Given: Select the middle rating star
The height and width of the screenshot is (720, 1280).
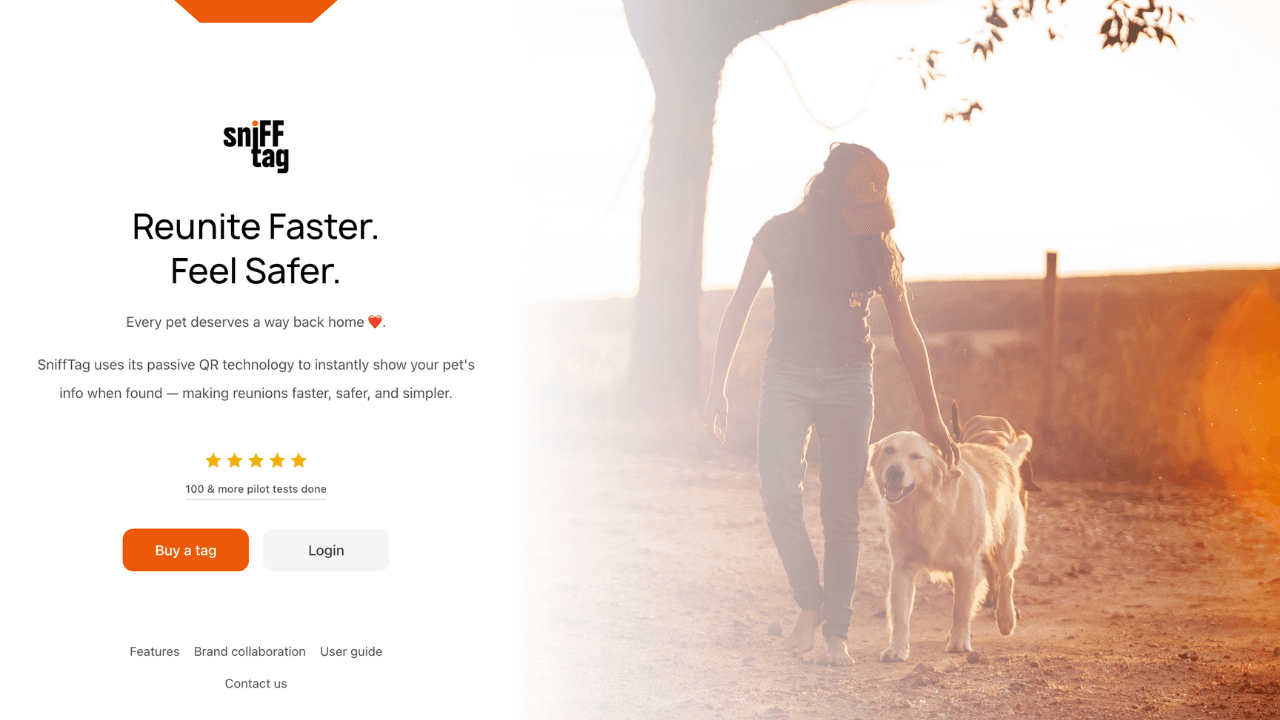Looking at the screenshot, I should coord(256,460).
